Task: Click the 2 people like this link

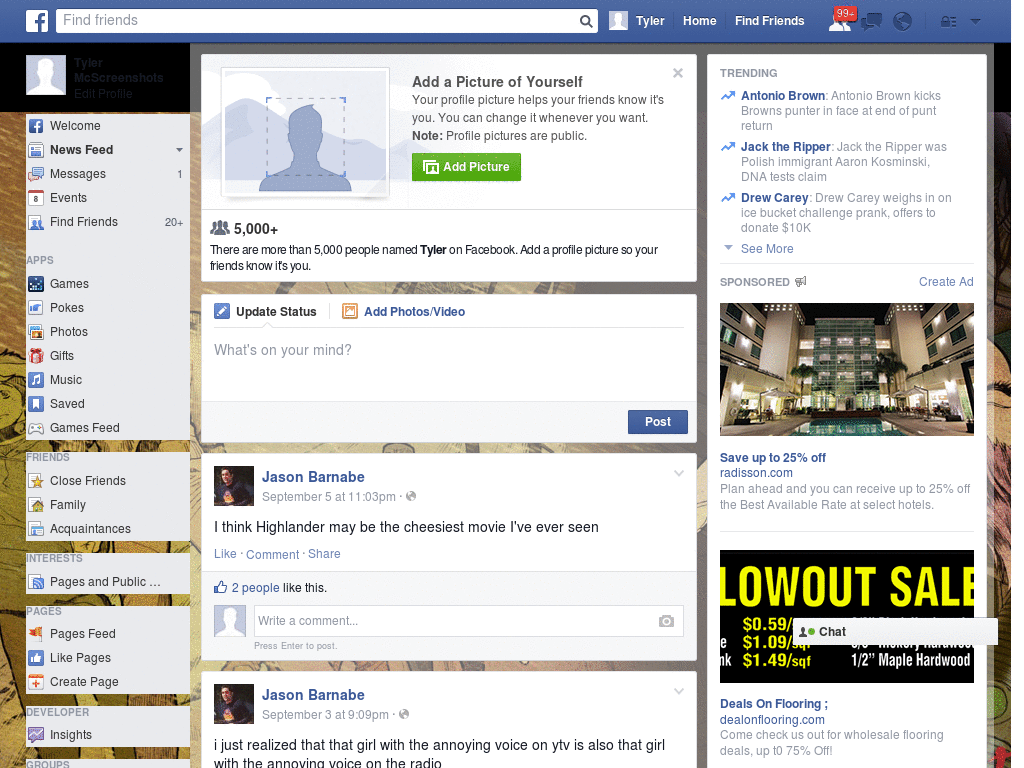Action: [255, 588]
